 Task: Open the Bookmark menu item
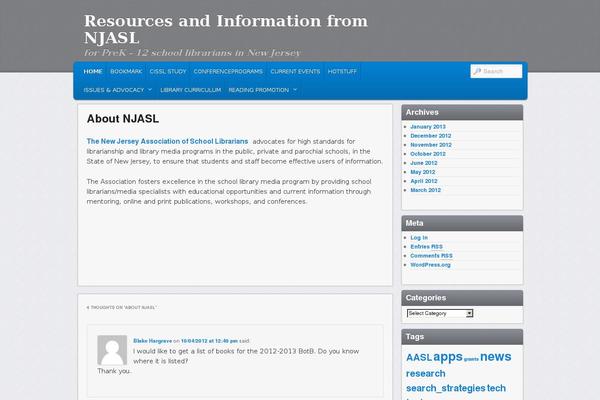pos(126,72)
